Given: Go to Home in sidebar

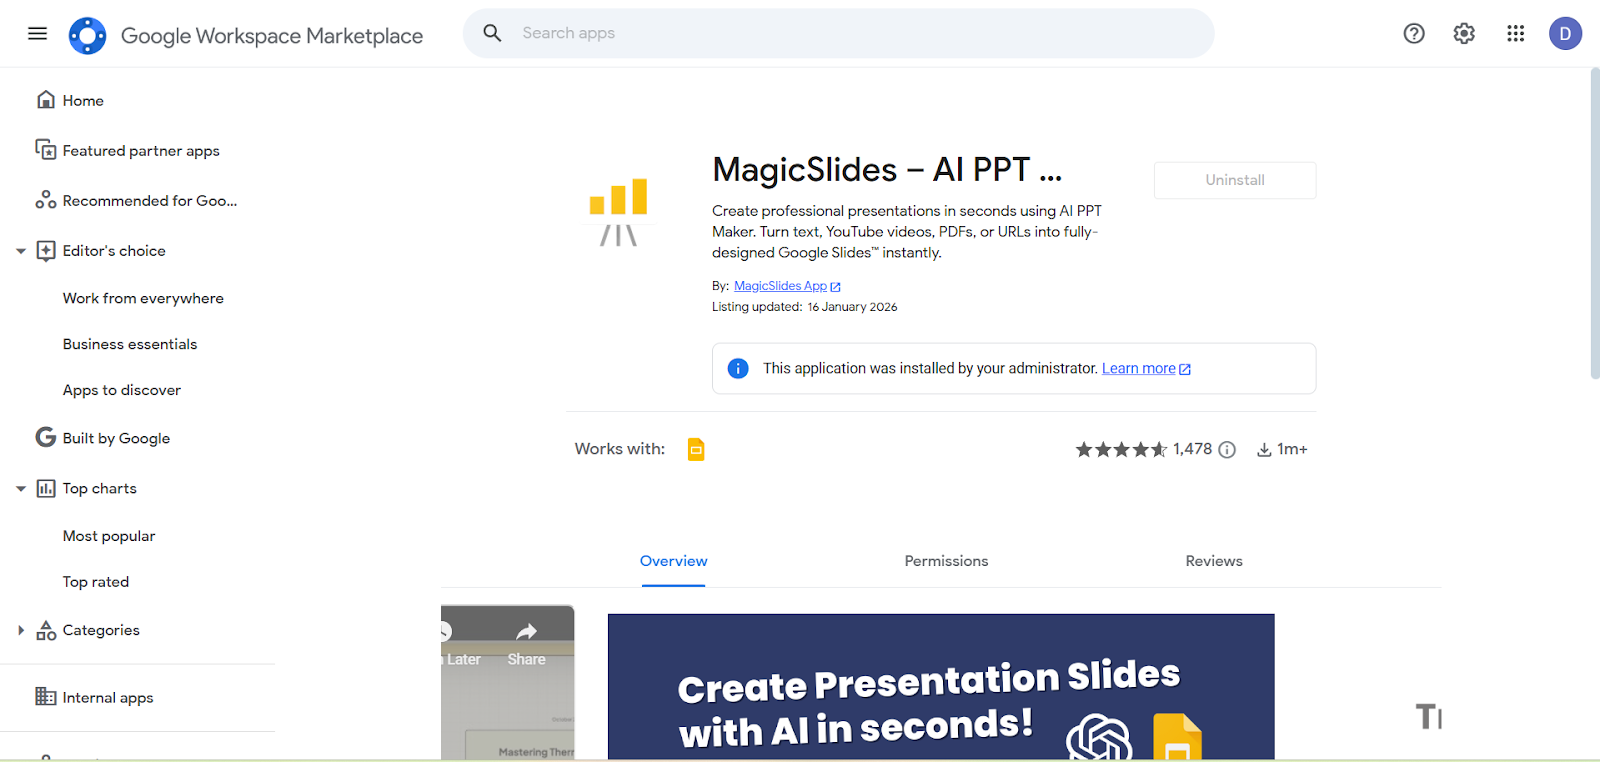Looking at the screenshot, I should pos(83,100).
